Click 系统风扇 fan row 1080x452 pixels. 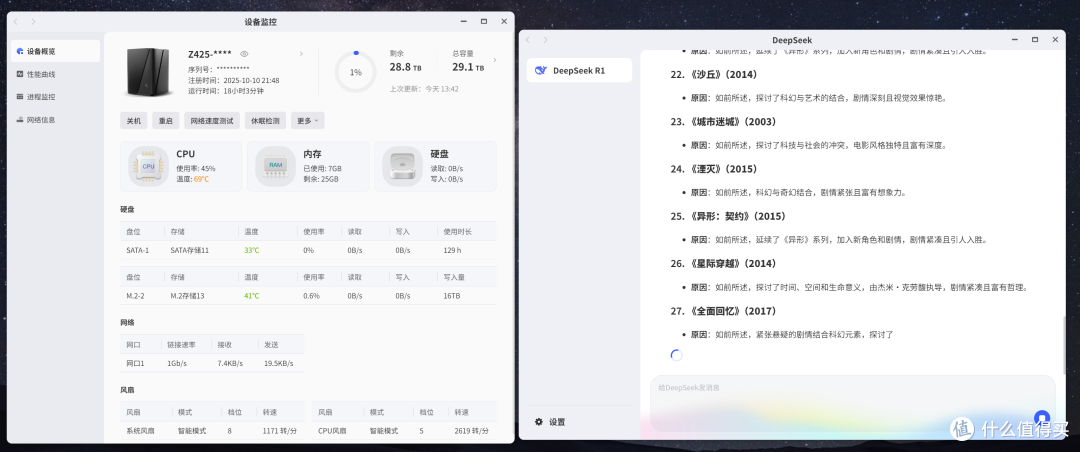212,431
